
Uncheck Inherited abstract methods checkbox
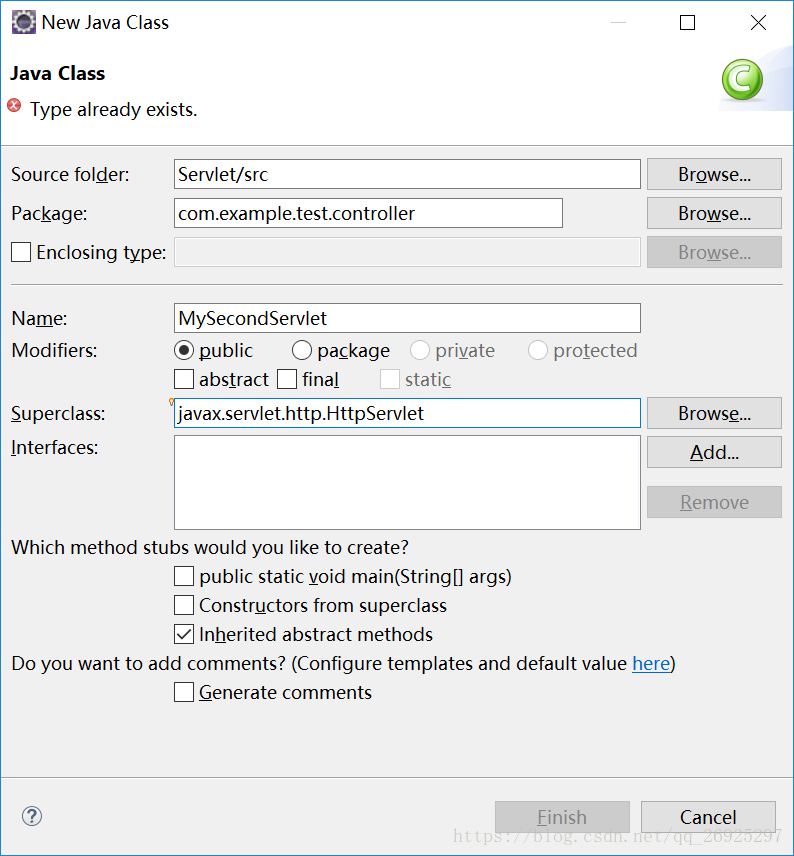(x=184, y=634)
